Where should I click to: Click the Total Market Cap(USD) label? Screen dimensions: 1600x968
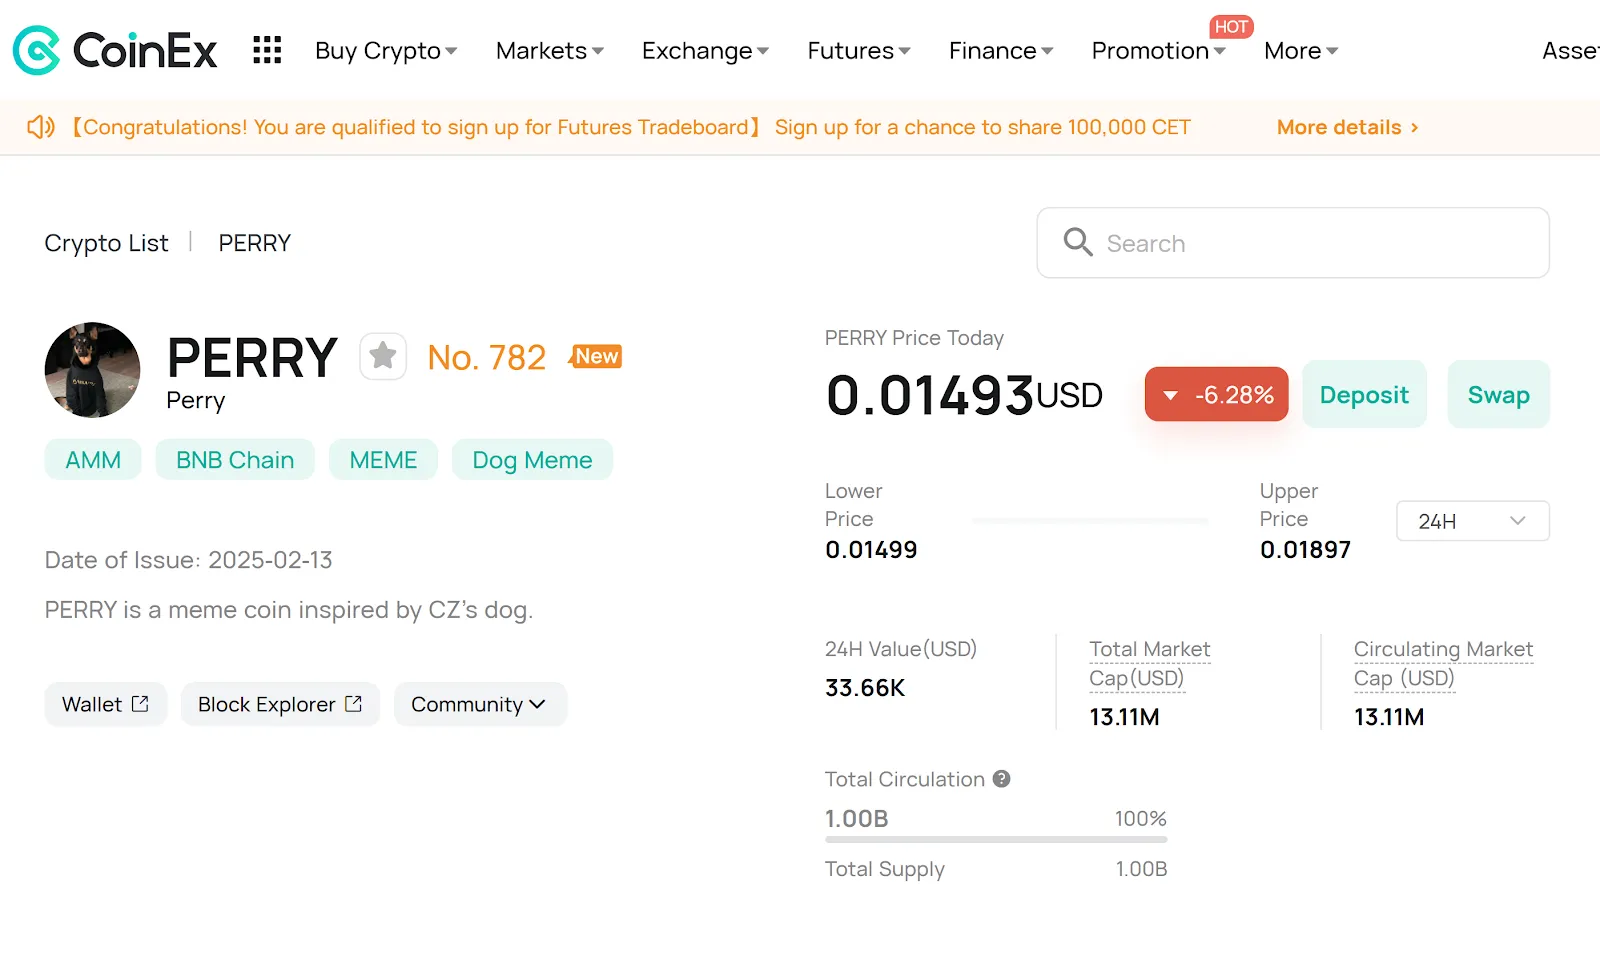click(1150, 663)
